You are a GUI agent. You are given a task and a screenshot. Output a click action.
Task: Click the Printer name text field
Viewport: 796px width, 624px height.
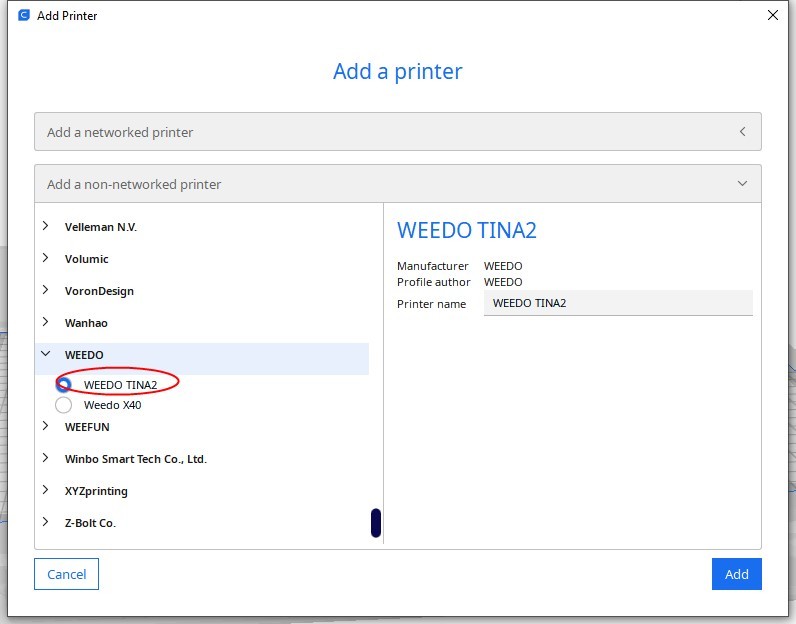[617, 303]
